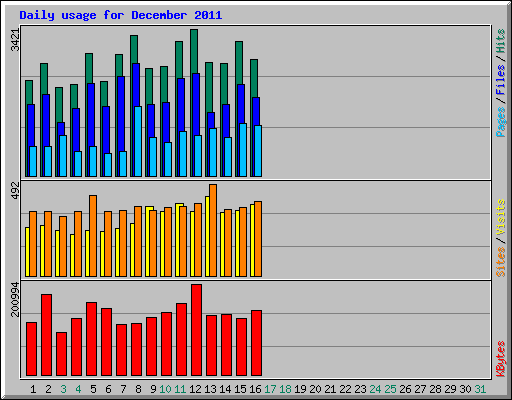Click day '22' on the date axis

click(x=345, y=389)
